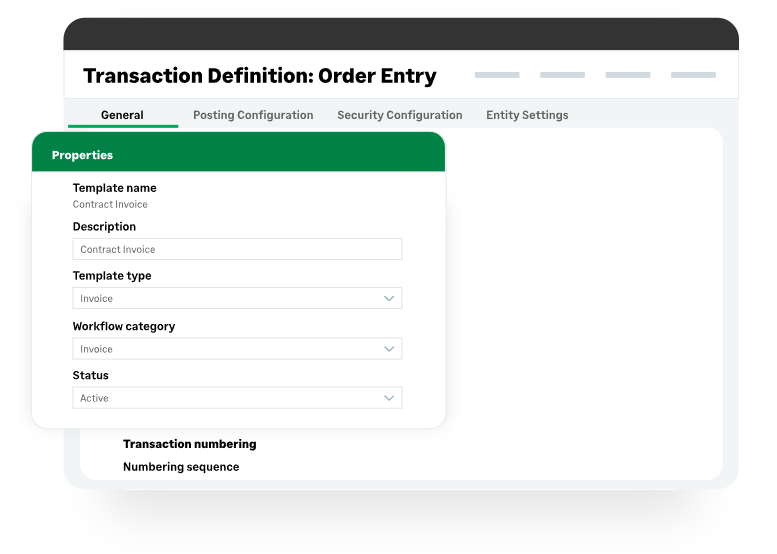The width and height of the screenshot is (777, 554).
Task: Click the rightmost gray header placeholder bar
Action: 693,75
